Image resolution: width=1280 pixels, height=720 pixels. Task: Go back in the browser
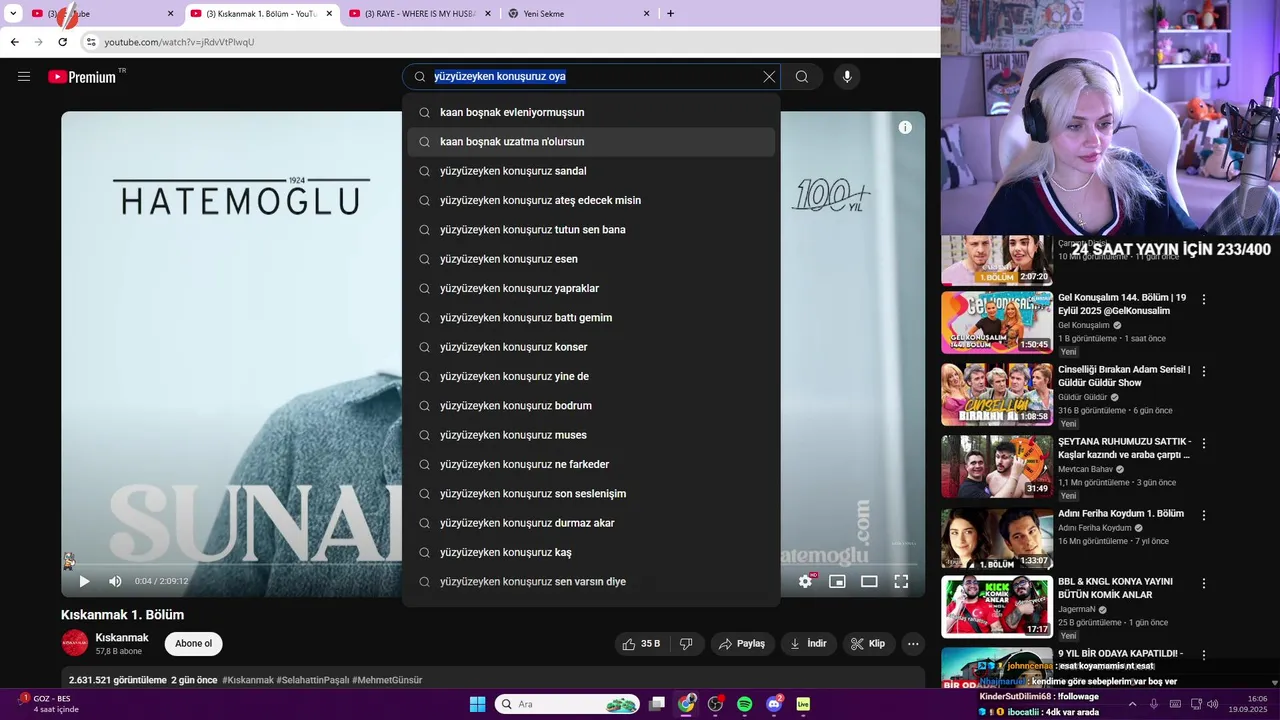(x=14, y=42)
